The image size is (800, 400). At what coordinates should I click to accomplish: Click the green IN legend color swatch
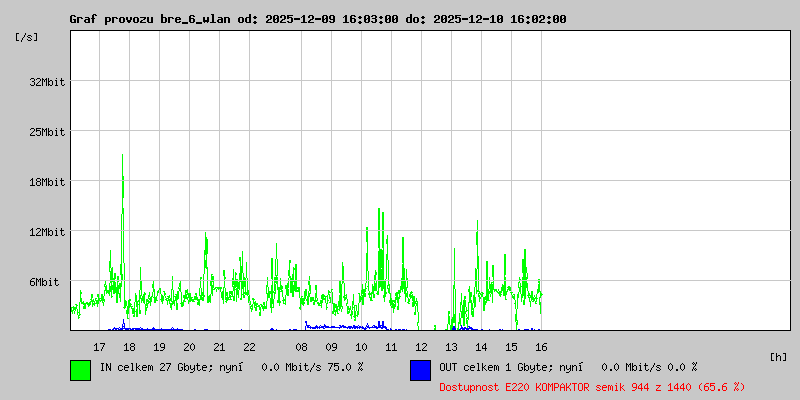pyautogui.click(x=81, y=370)
